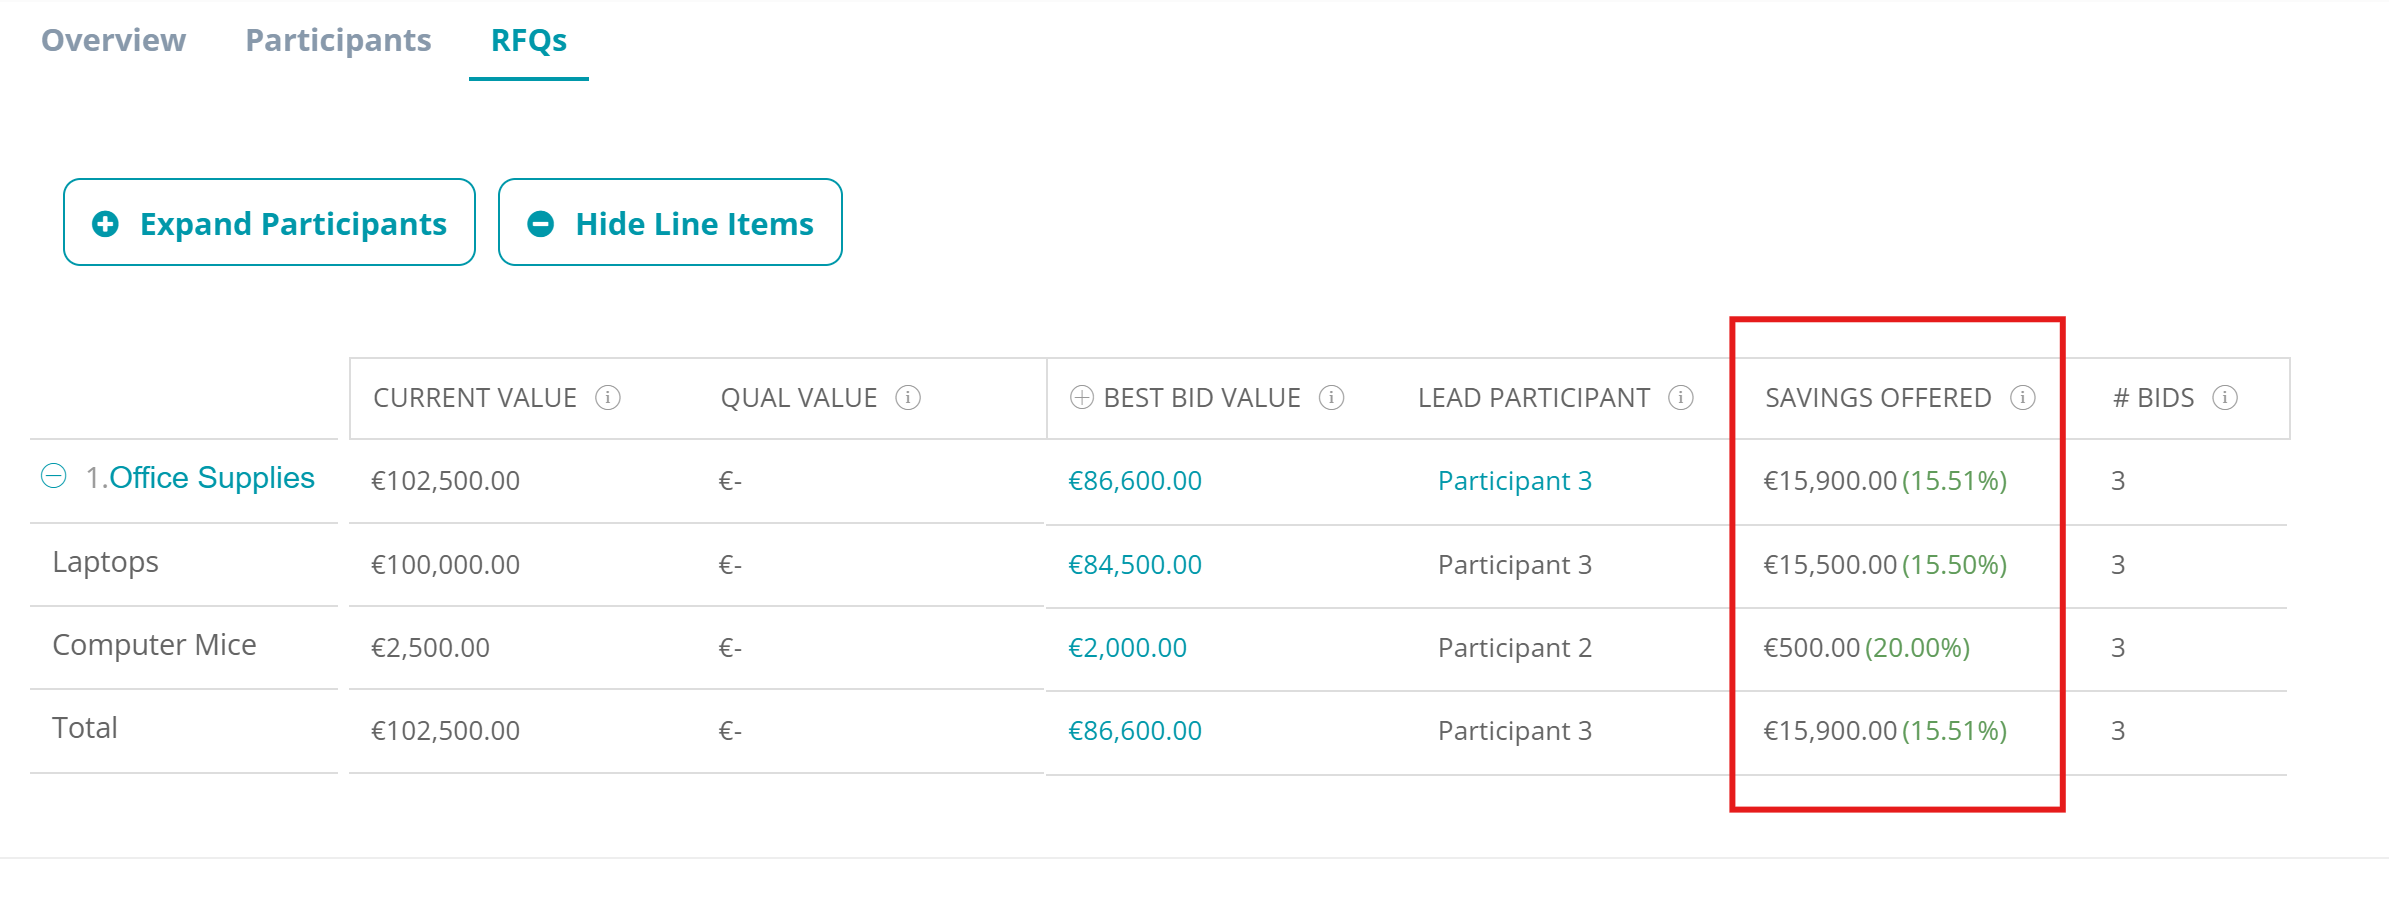Click €2,000.00 best bid for Computer Mice
This screenshot has width=2389, height=900.
pos(1127,648)
